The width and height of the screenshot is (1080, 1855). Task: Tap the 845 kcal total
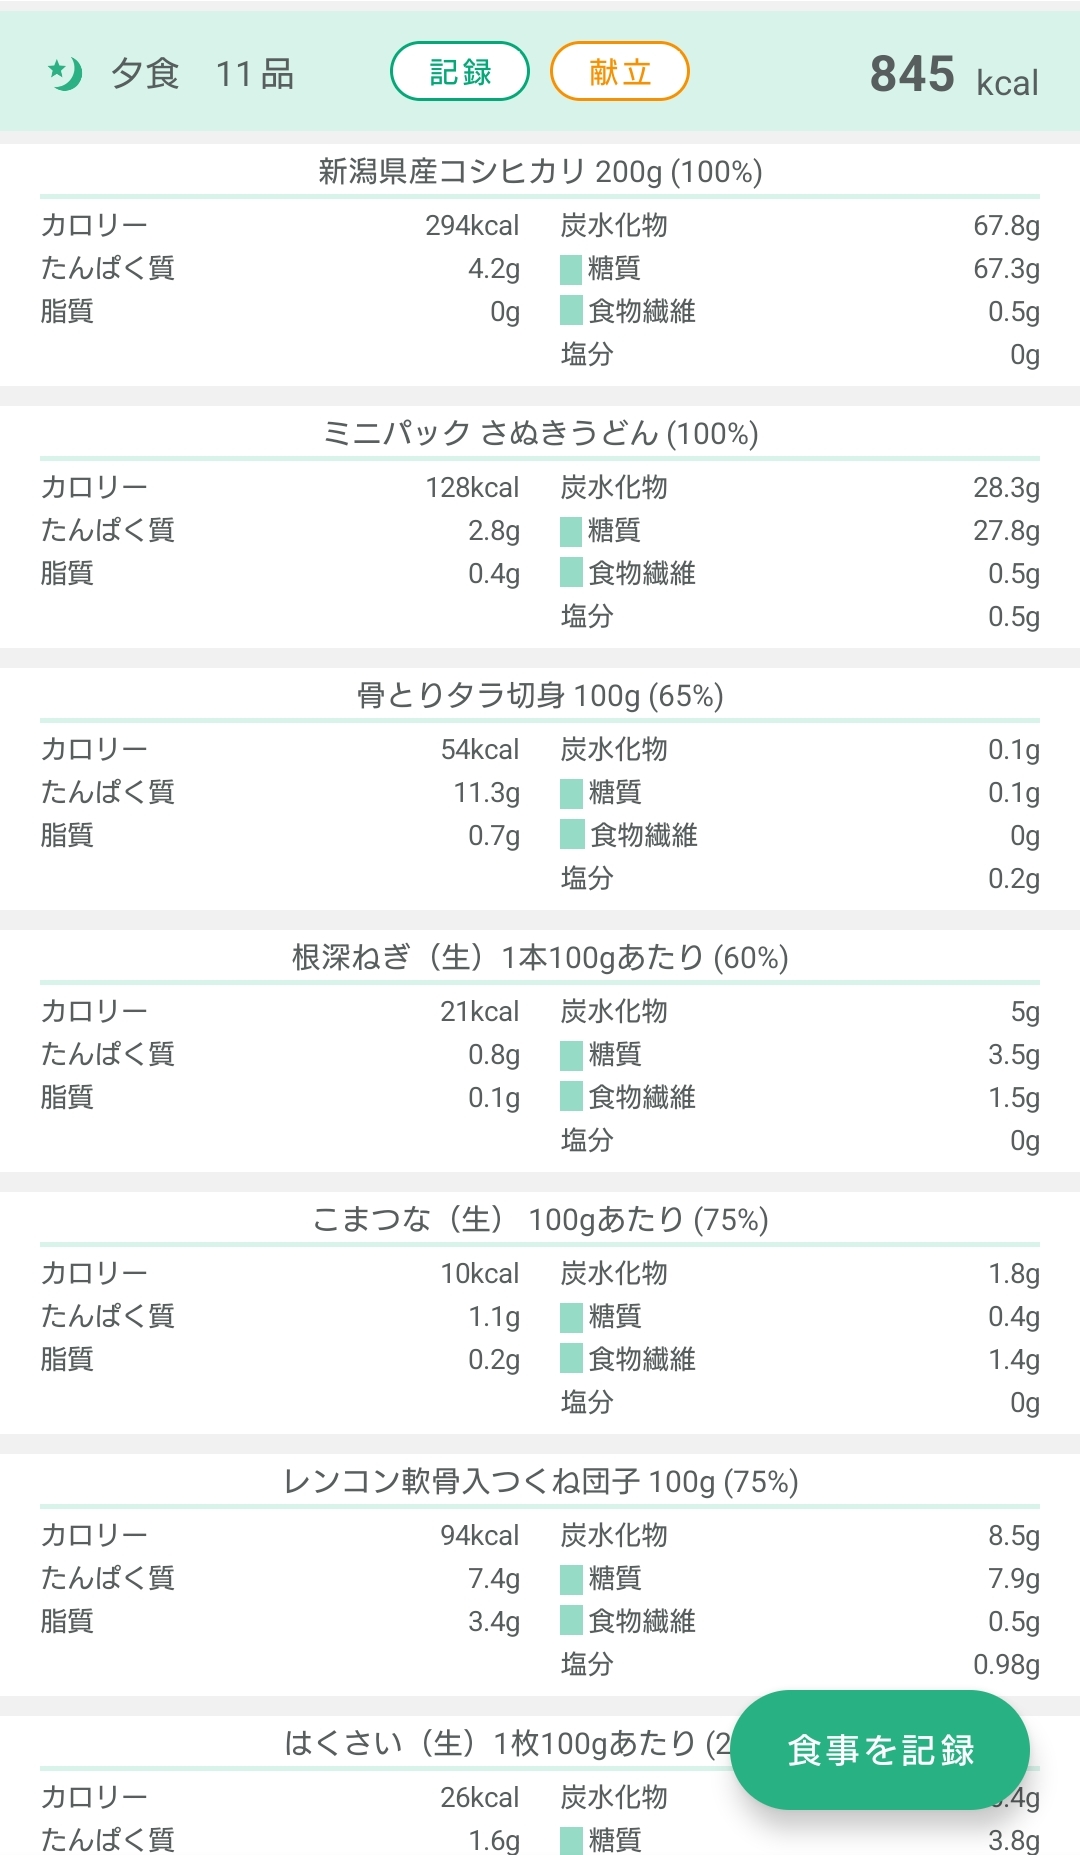[953, 75]
